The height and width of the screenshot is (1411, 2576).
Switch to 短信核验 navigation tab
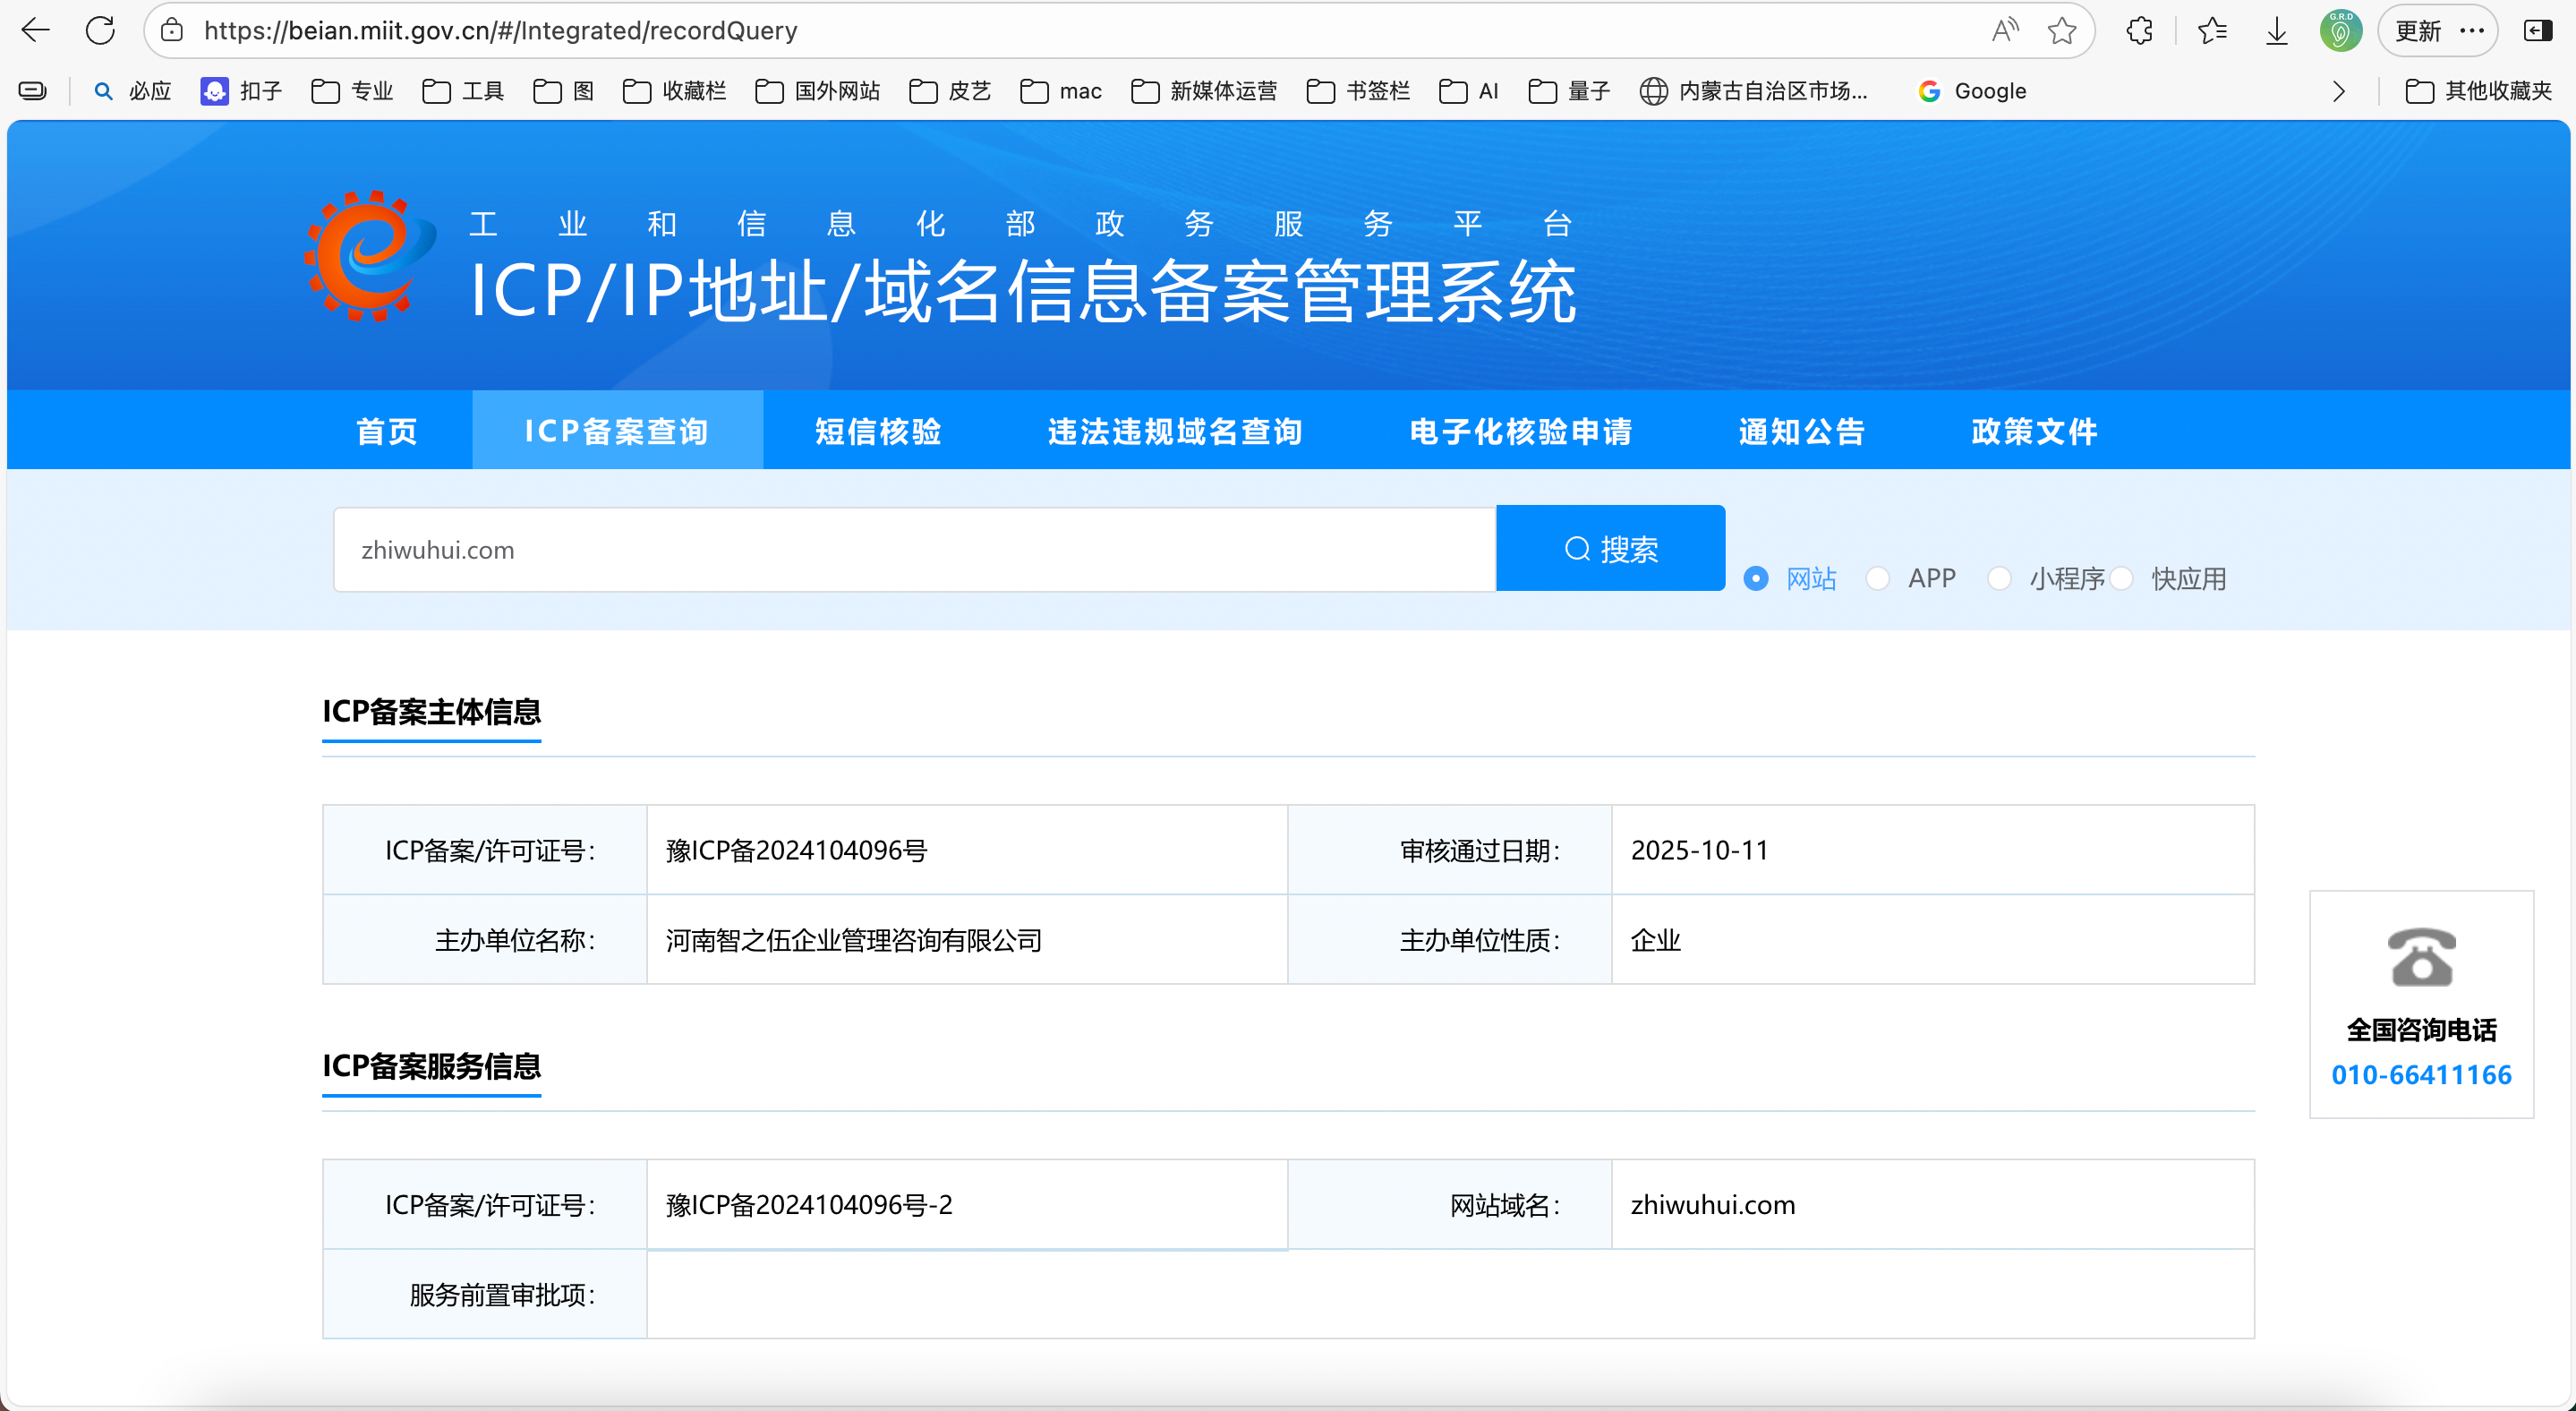(x=878, y=431)
